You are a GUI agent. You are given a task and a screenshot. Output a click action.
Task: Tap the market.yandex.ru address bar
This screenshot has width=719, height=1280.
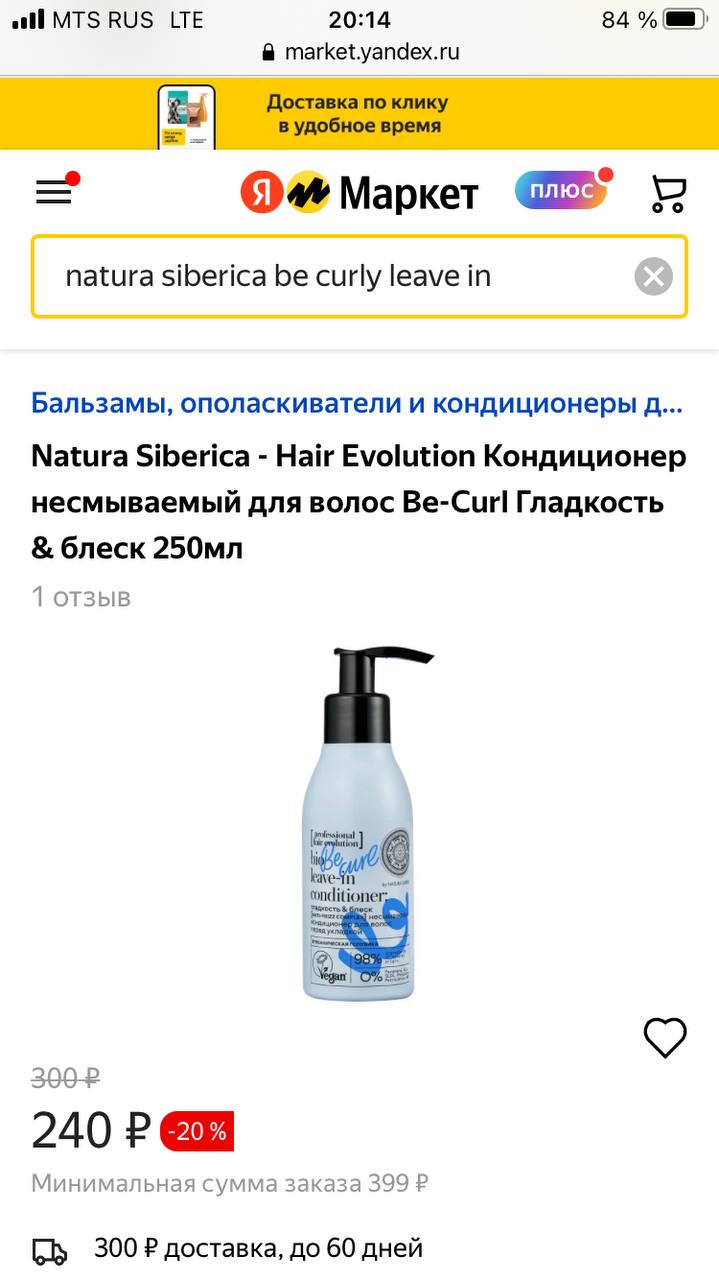360,52
